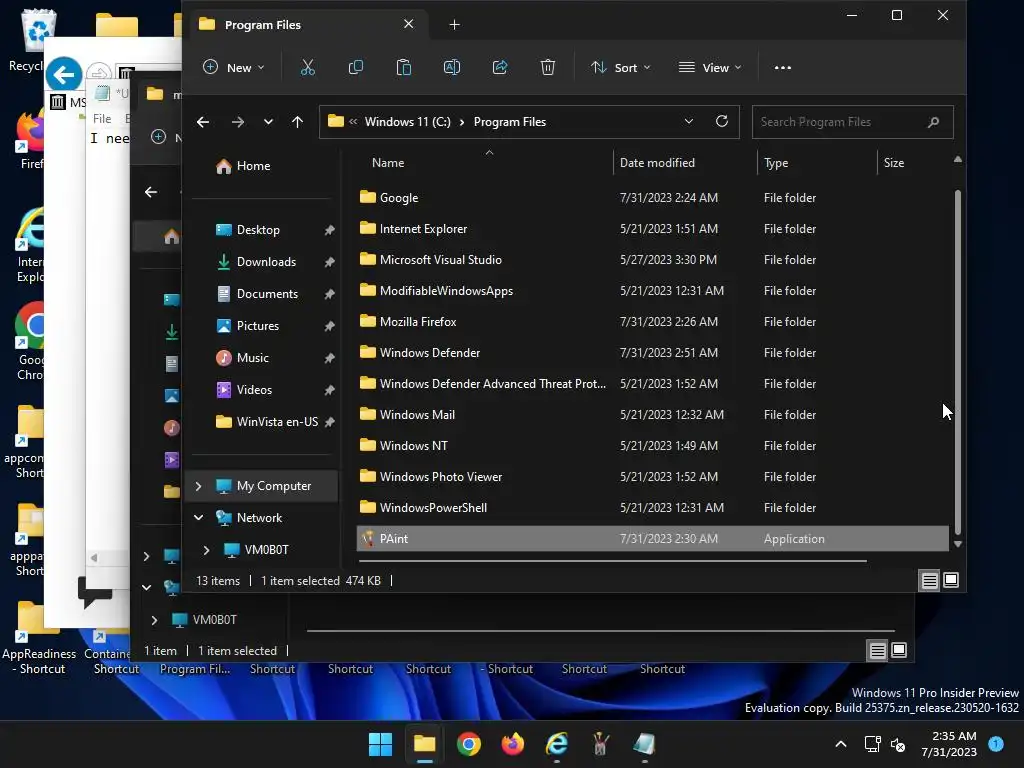
Task: Click the Copy icon in toolbar
Action: point(356,67)
